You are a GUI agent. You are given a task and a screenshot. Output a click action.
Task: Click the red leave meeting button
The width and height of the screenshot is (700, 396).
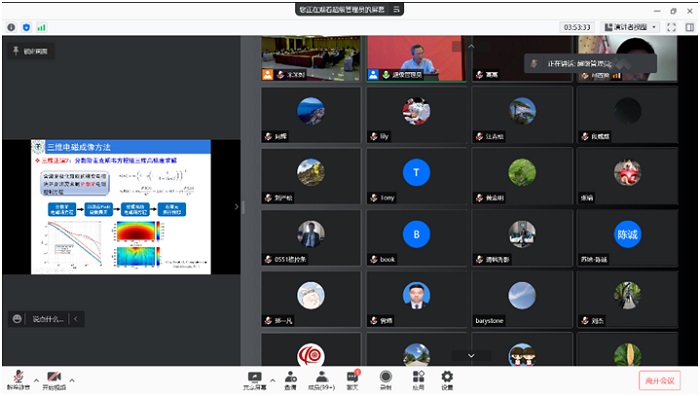pos(659,381)
